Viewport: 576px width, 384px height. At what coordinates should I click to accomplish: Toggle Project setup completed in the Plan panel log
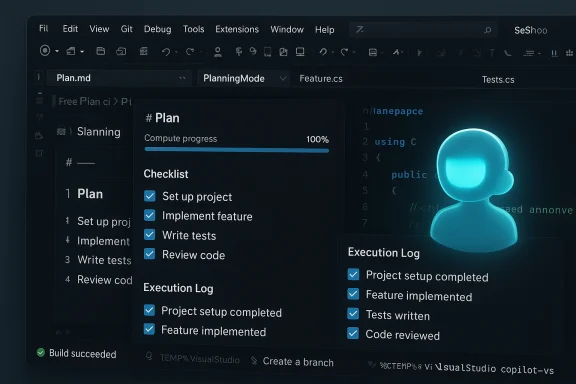coord(149,310)
